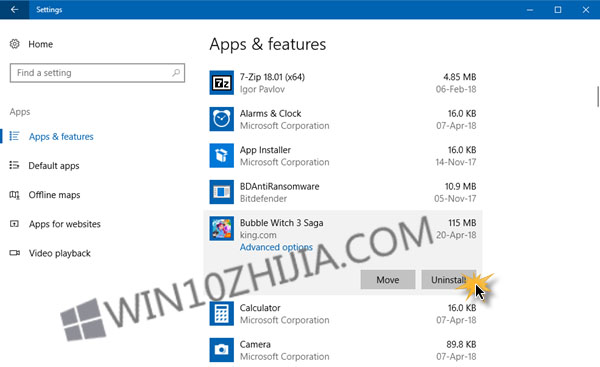The height and width of the screenshot is (367, 600).
Task: Open Video playback settings
Action: (60, 253)
